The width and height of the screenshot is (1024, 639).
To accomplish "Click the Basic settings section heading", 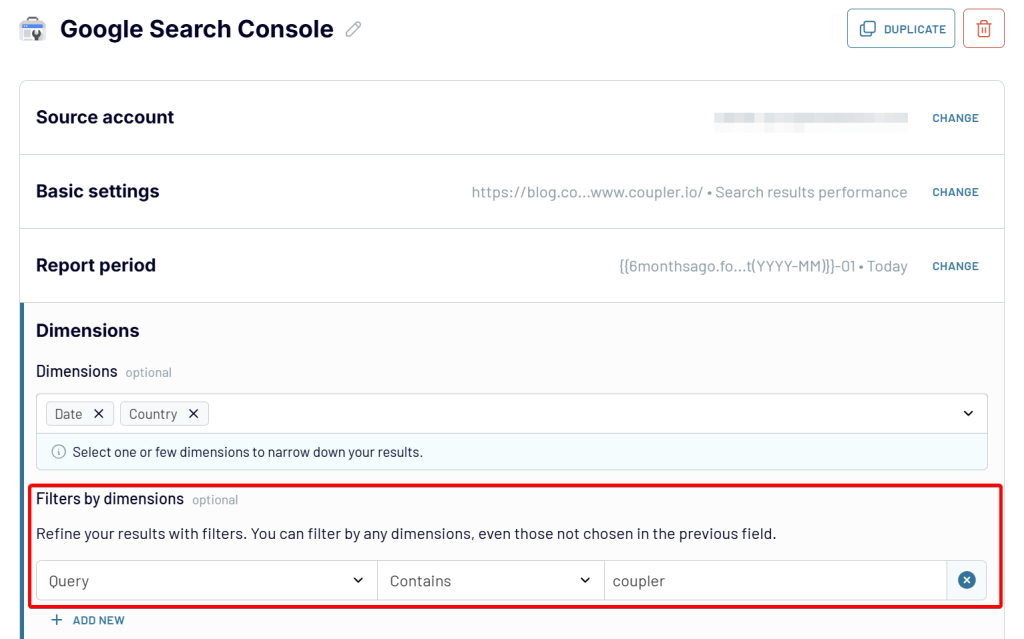I will click(97, 191).
